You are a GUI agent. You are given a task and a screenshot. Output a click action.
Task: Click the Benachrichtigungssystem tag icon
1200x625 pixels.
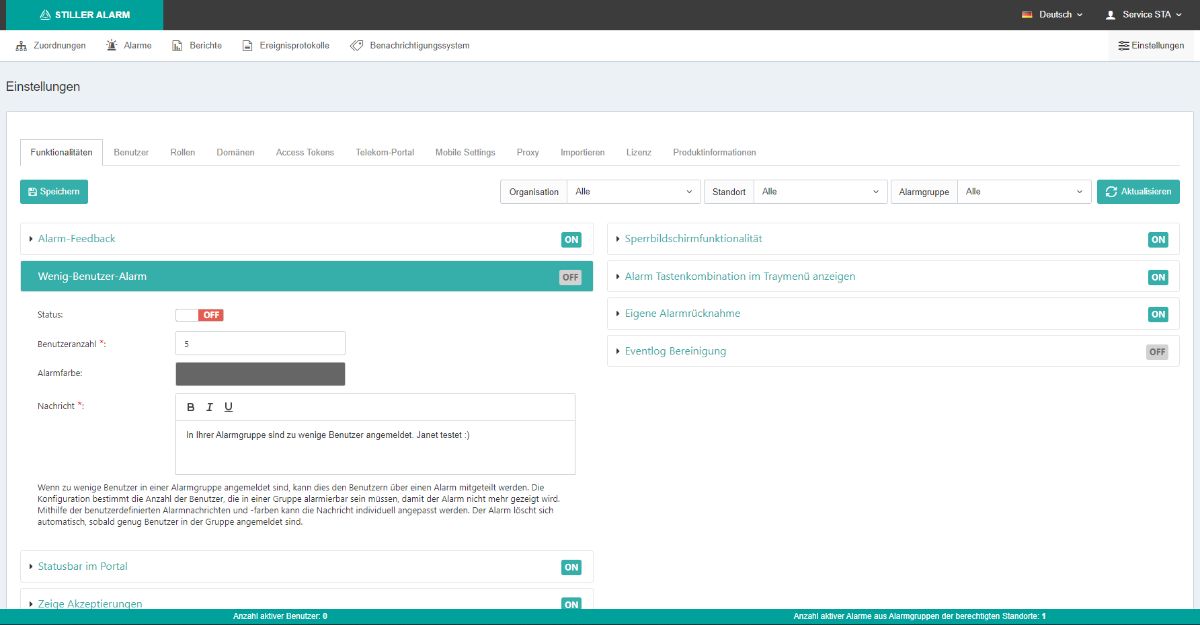click(356, 46)
